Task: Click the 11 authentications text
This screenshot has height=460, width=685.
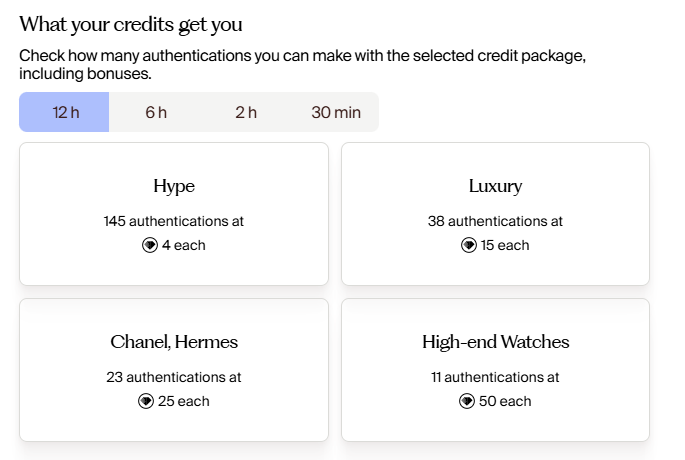Action: tap(495, 377)
